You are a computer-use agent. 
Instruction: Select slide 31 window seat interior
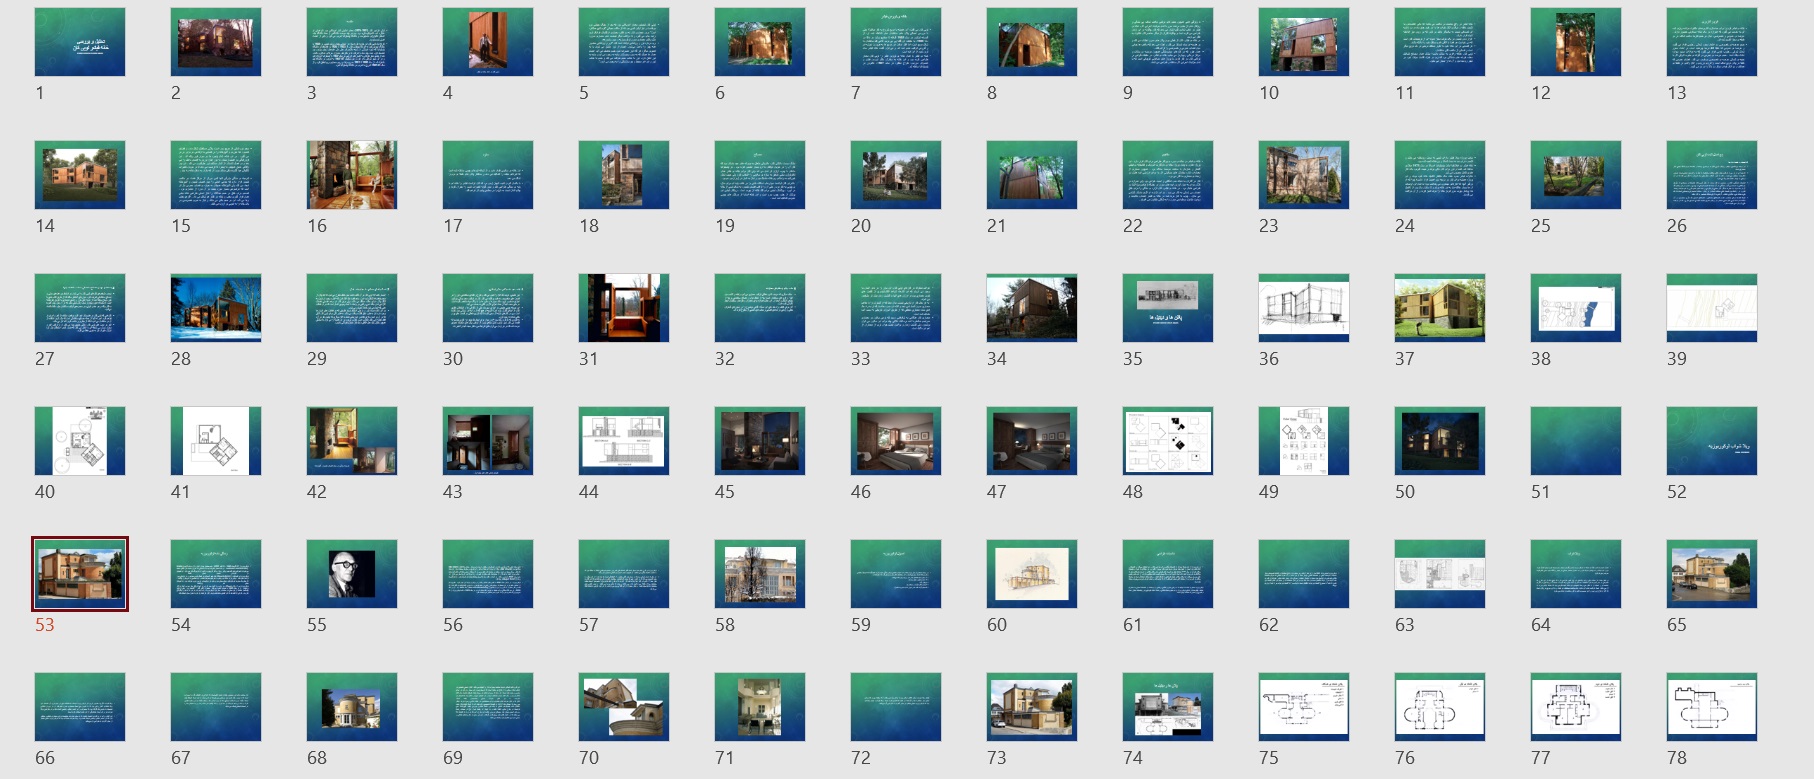(624, 308)
